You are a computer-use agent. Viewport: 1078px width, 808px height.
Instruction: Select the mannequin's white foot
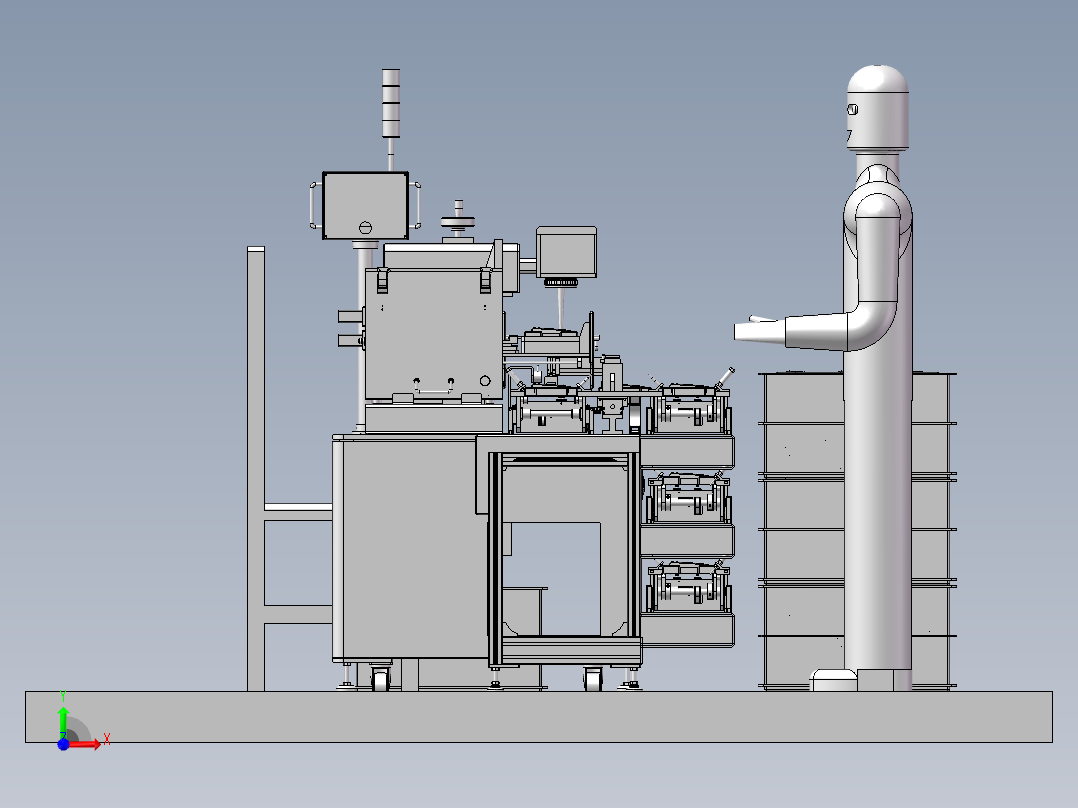(834, 680)
